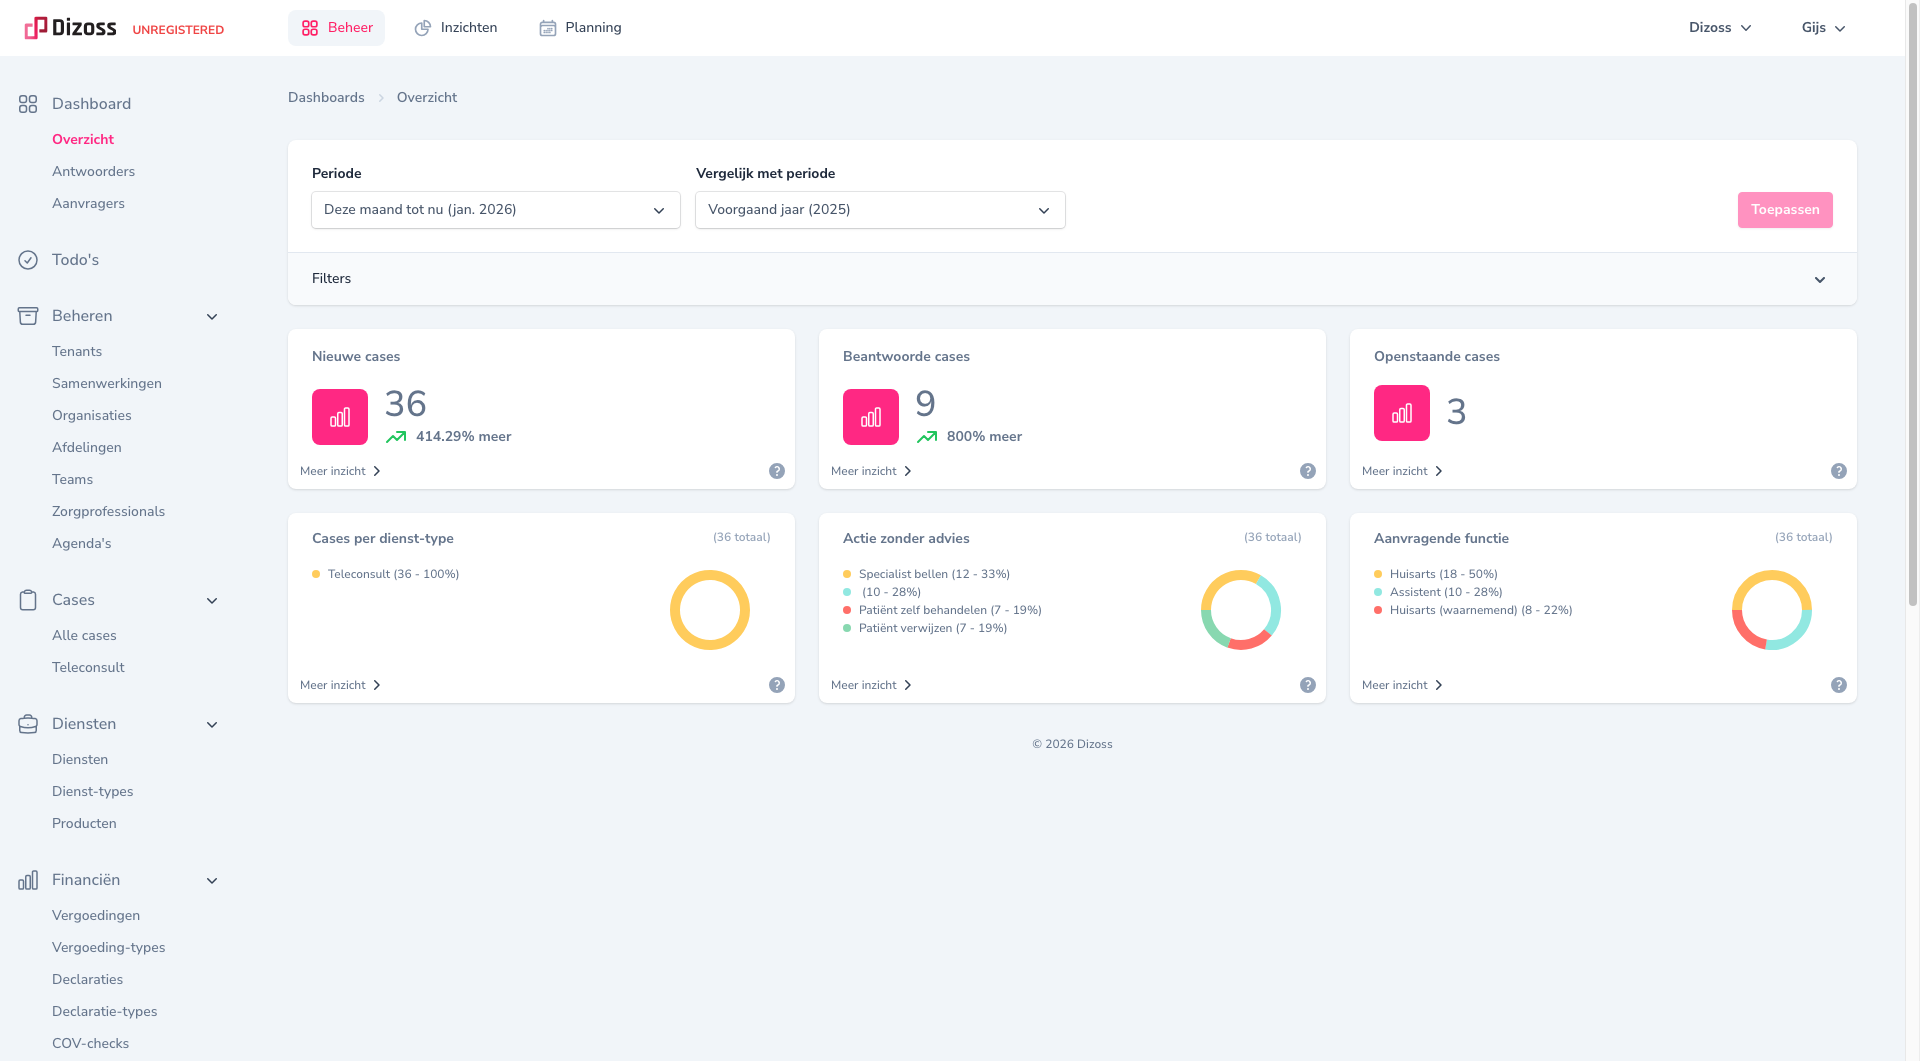
Task: Click the pink chart icon in Nieuwe cases
Action: click(x=340, y=417)
